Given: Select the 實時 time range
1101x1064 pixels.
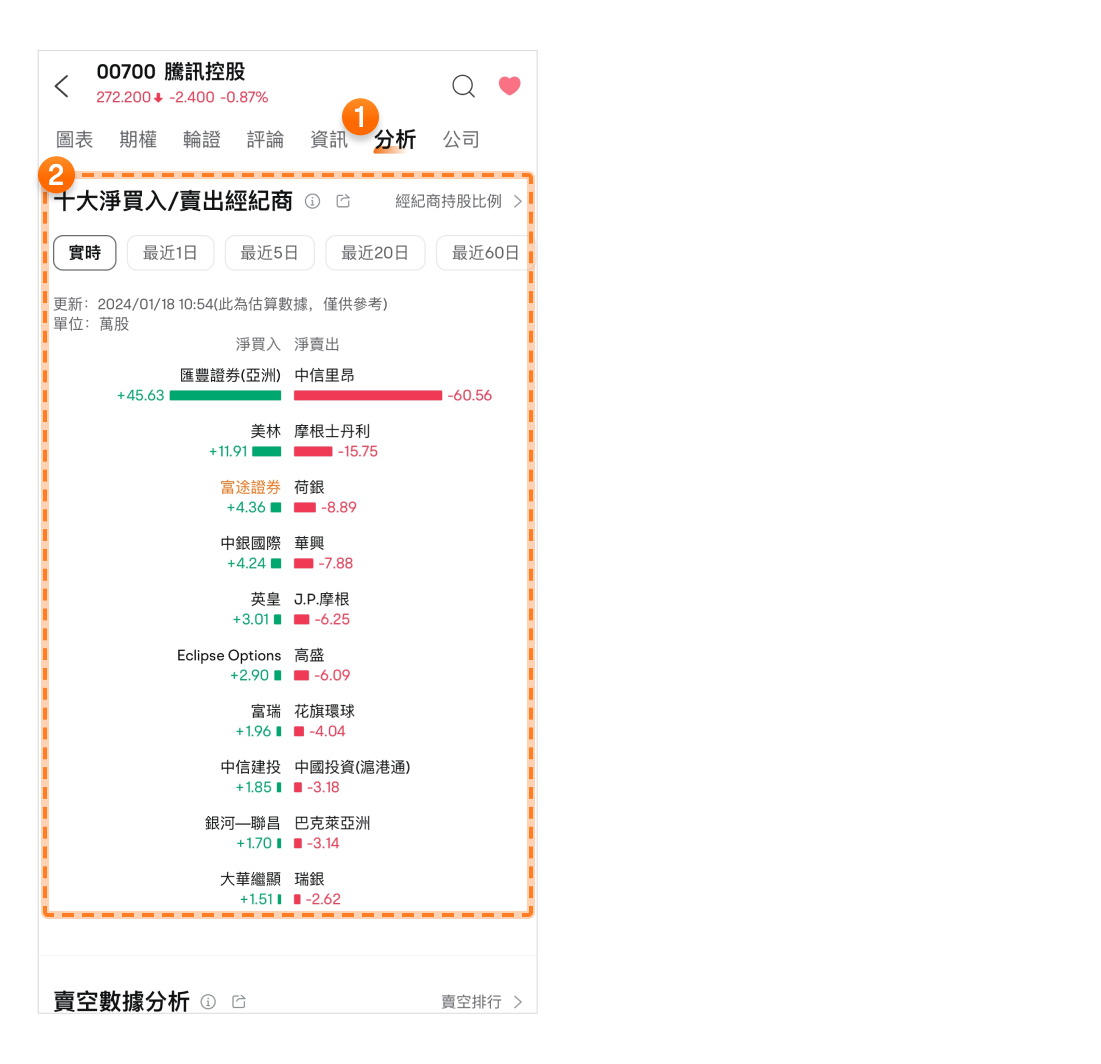Looking at the screenshot, I should click(85, 253).
